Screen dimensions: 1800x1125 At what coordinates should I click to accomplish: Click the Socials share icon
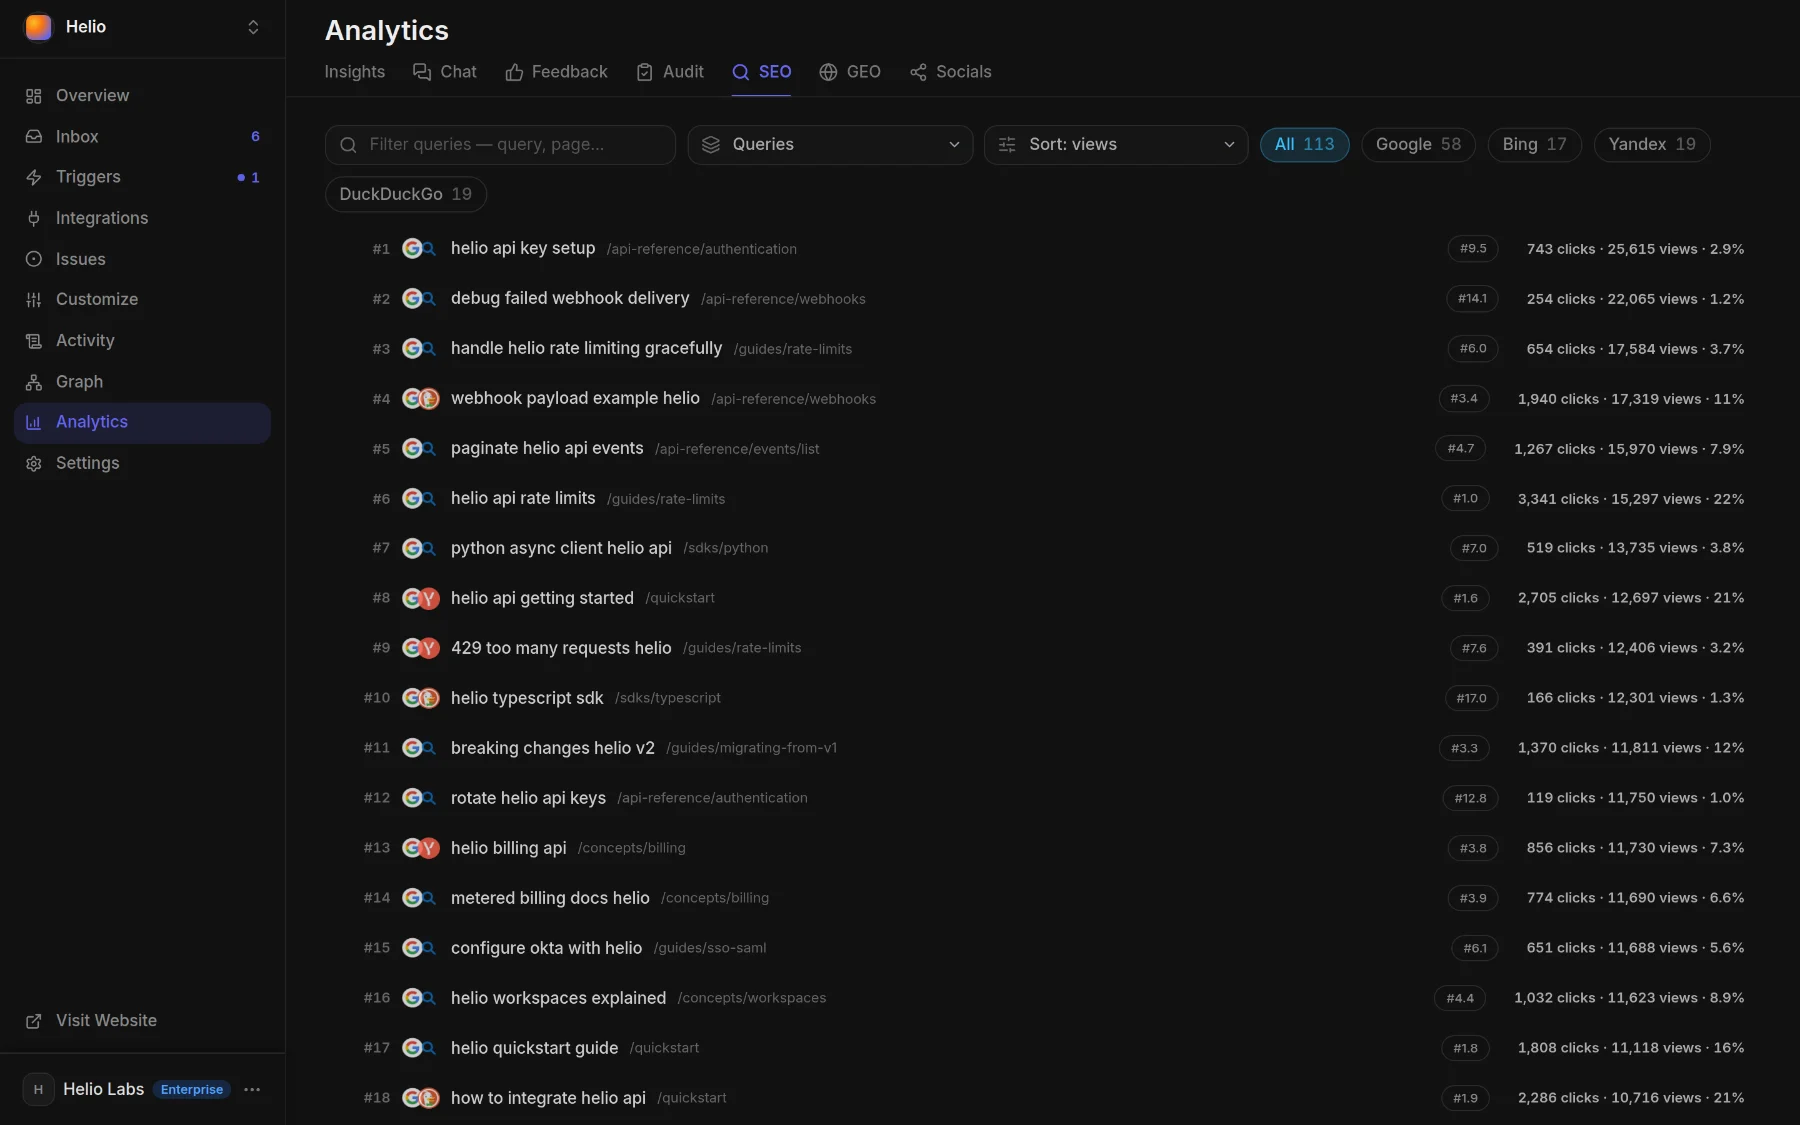pos(918,72)
